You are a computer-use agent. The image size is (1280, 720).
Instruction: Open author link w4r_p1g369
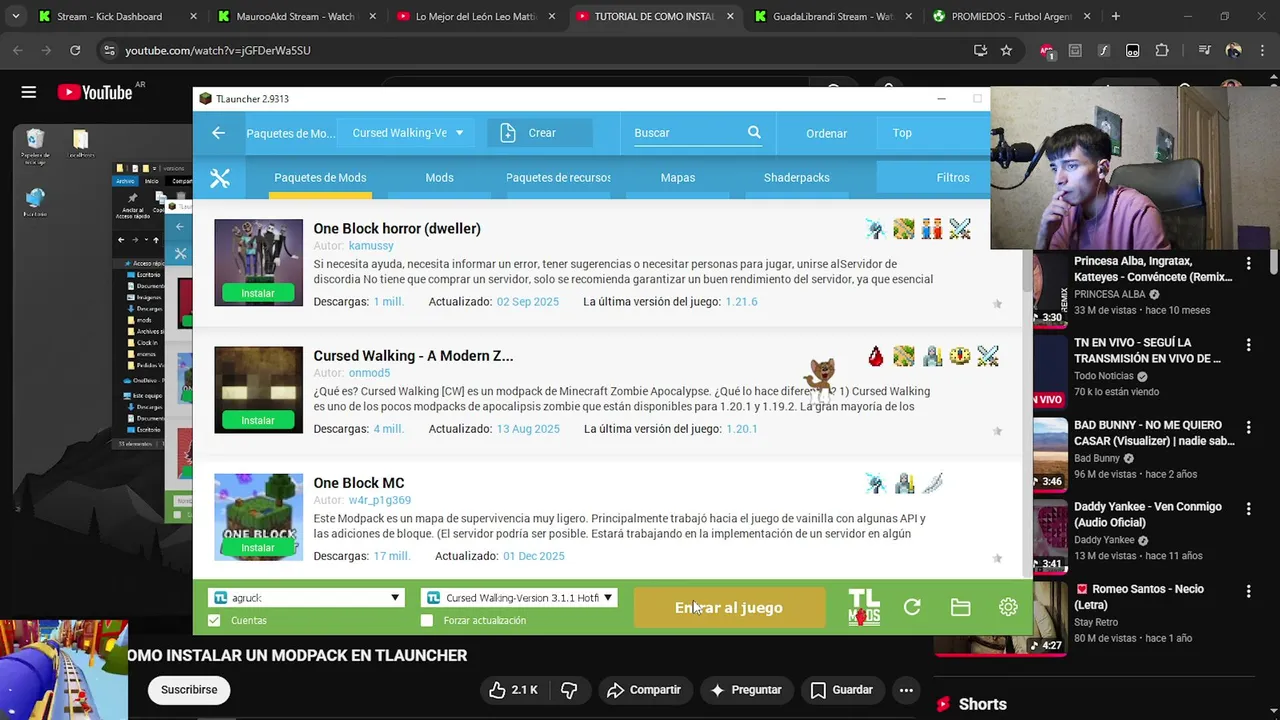(x=379, y=500)
